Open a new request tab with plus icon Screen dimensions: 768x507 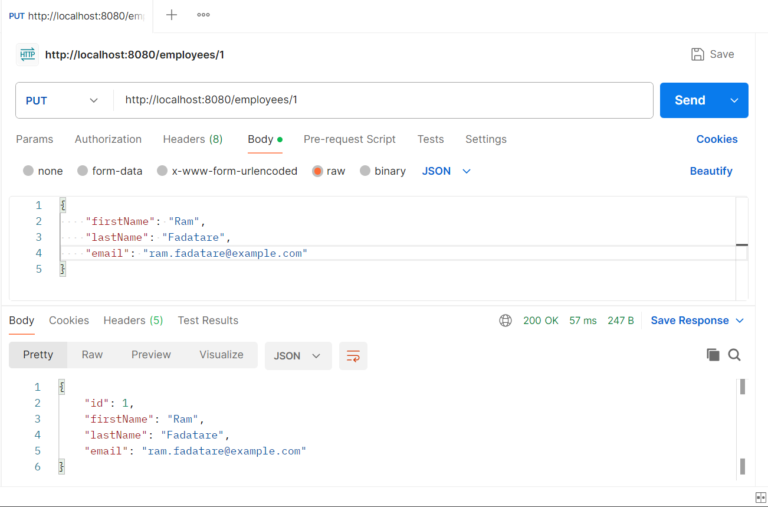[x=171, y=15]
